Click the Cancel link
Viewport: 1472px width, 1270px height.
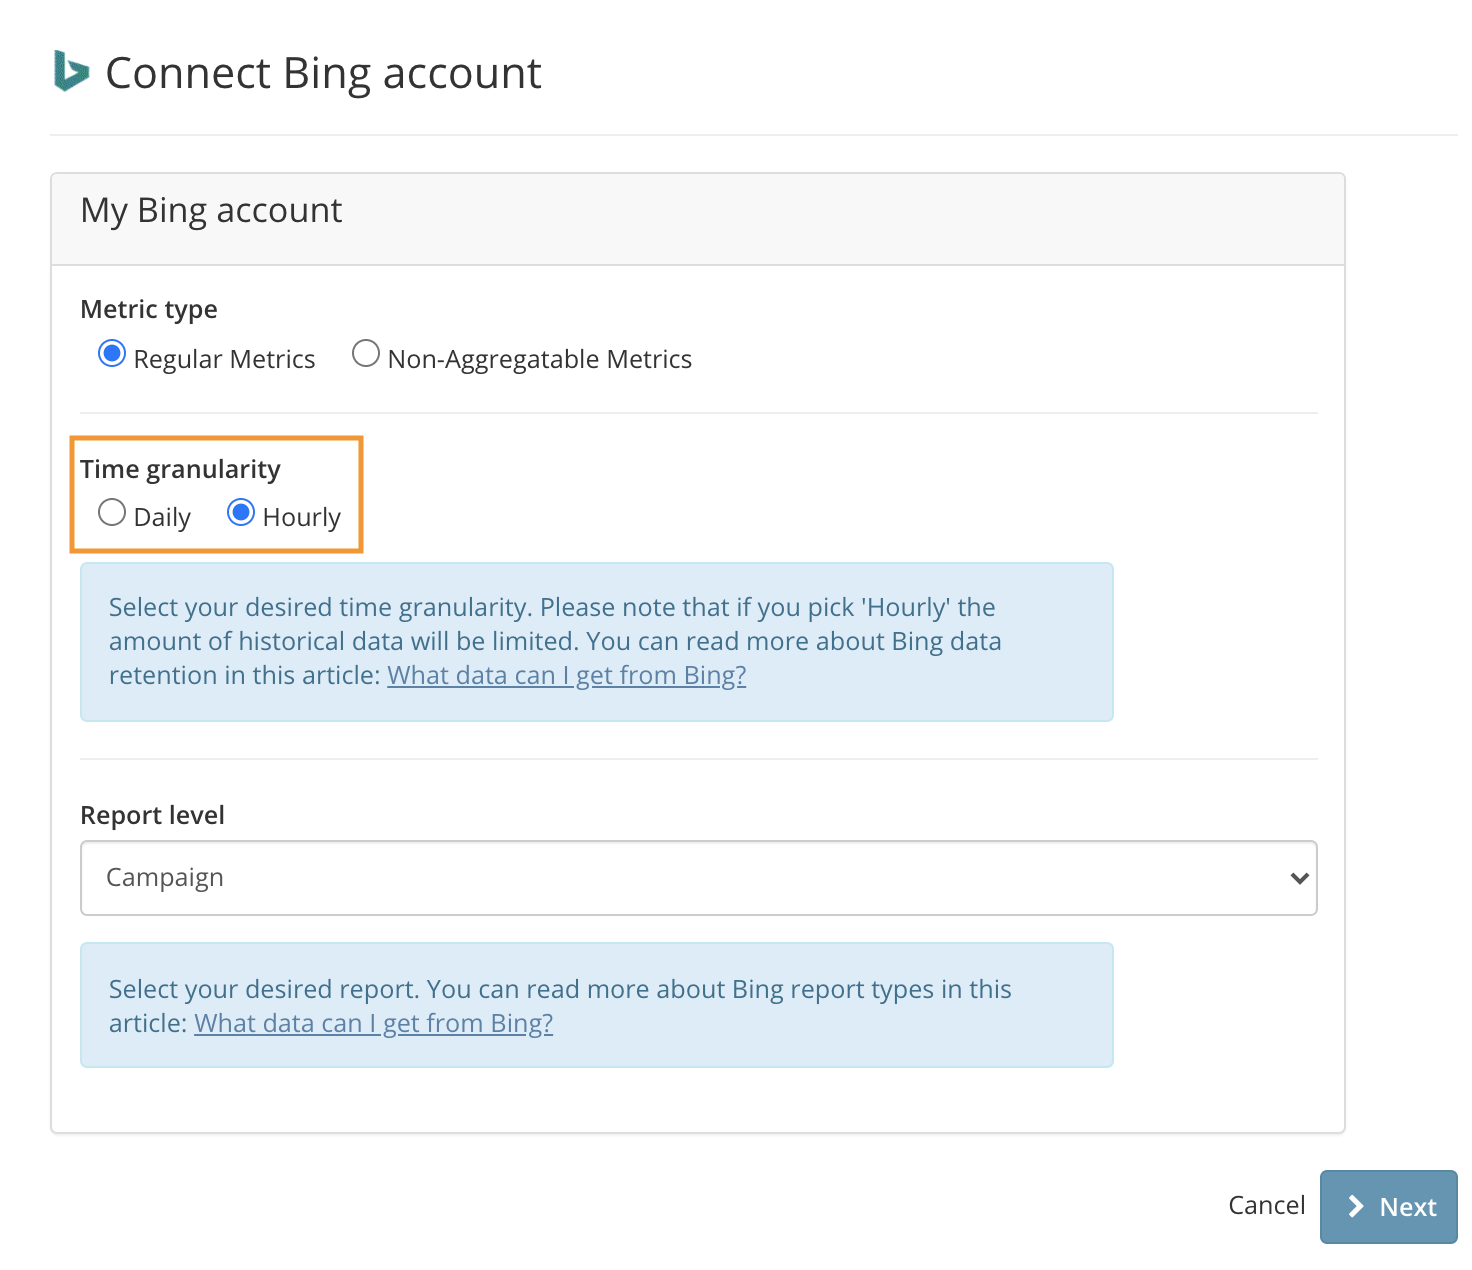[1267, 1205]
